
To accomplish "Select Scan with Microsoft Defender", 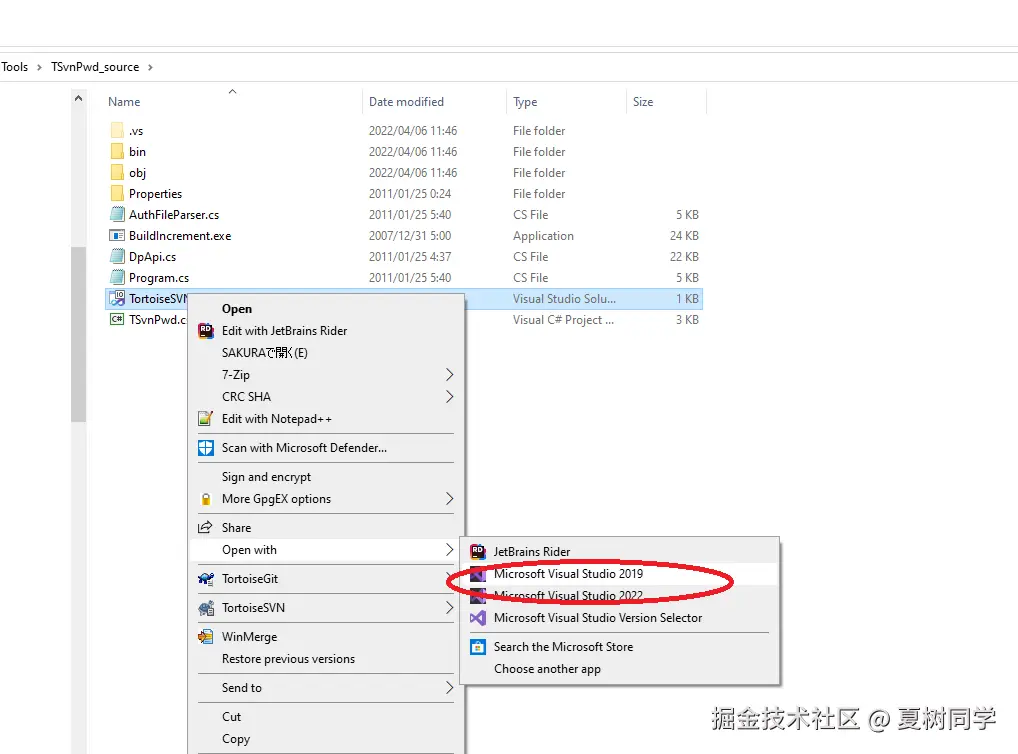I will tap(304, 448).
